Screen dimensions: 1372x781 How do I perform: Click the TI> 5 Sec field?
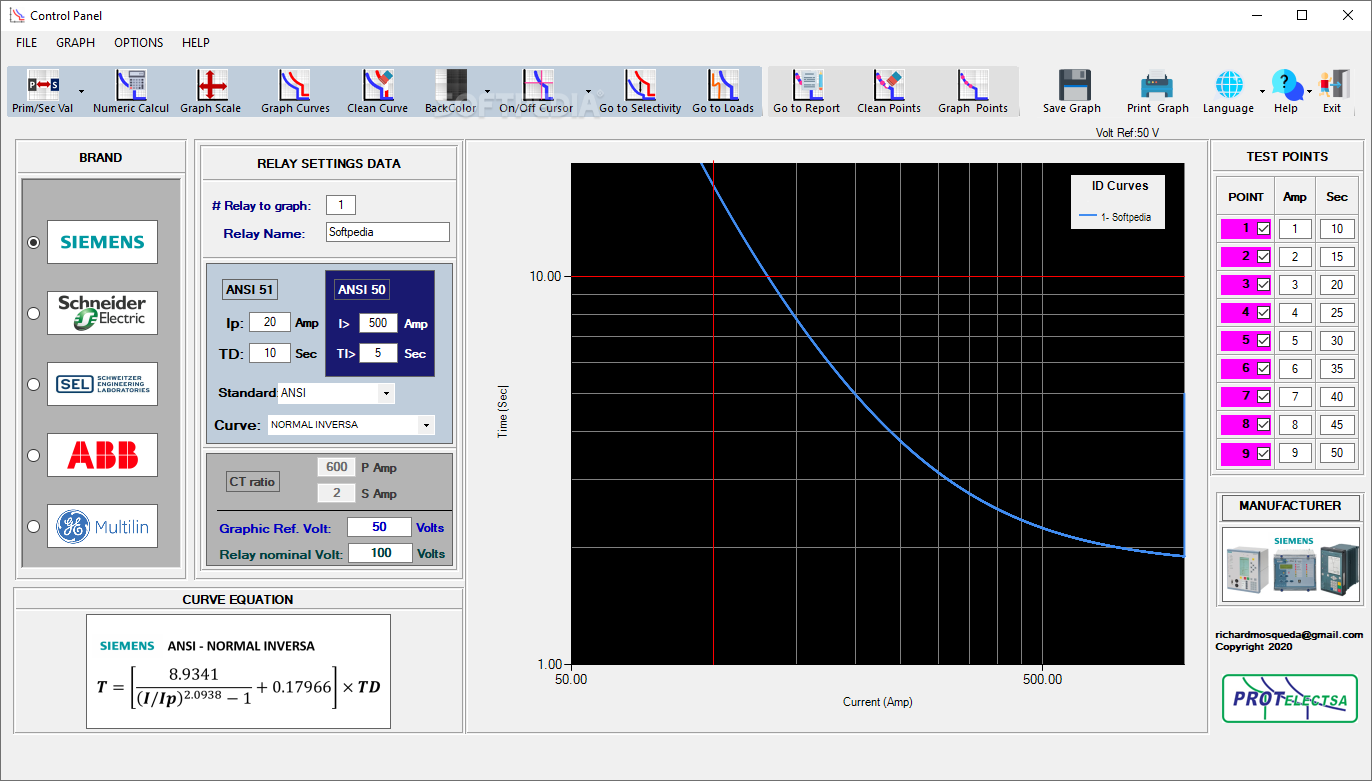pos(379,353)
